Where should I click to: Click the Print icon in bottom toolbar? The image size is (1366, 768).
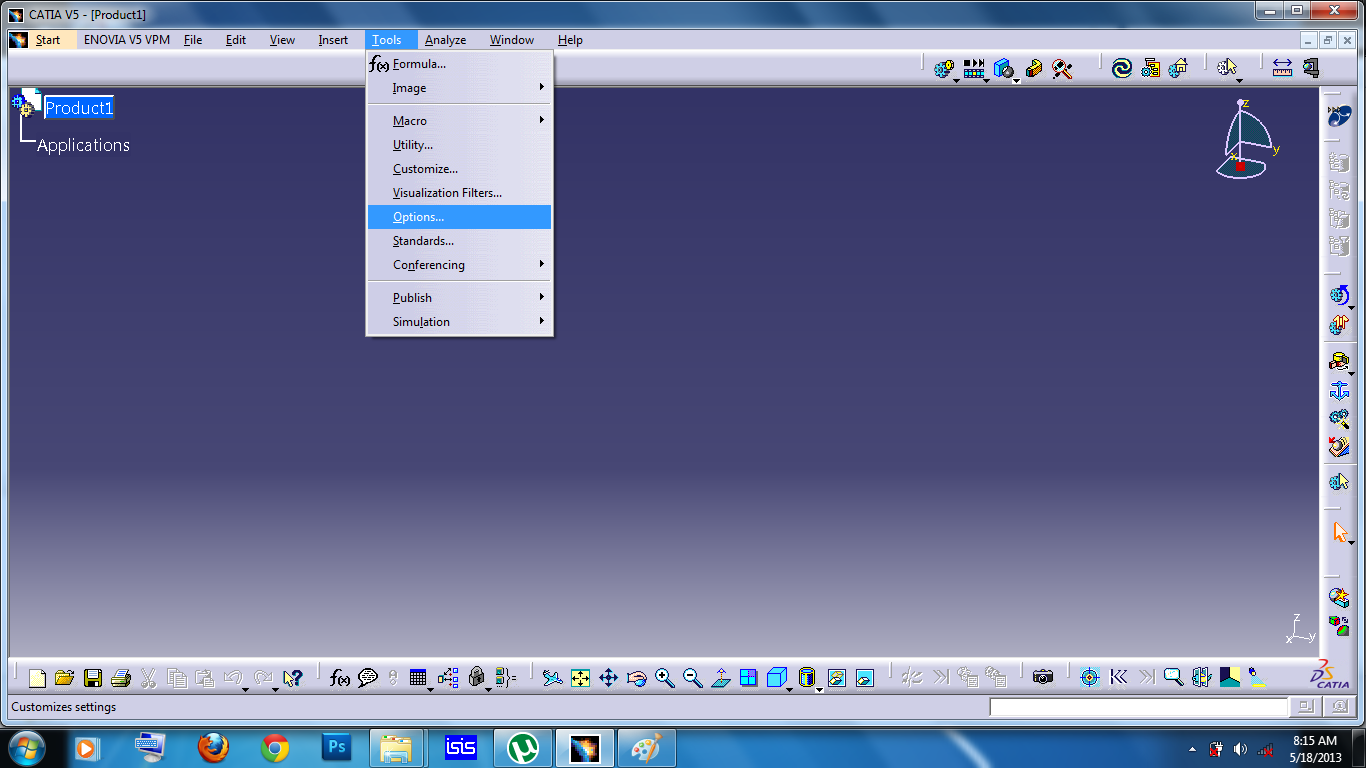pos(121,678)
